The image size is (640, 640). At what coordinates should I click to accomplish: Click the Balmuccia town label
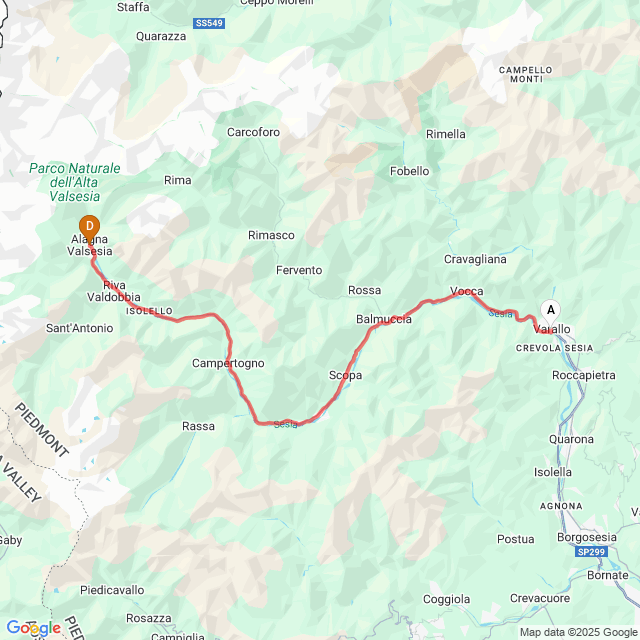point(384,319)
